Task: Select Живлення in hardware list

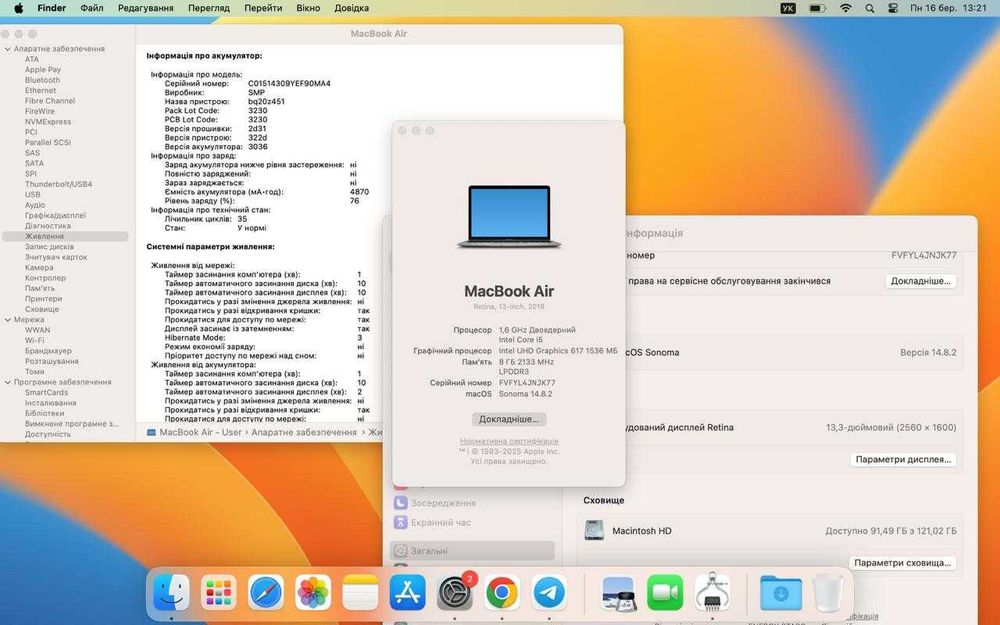Action: (65, 236)
